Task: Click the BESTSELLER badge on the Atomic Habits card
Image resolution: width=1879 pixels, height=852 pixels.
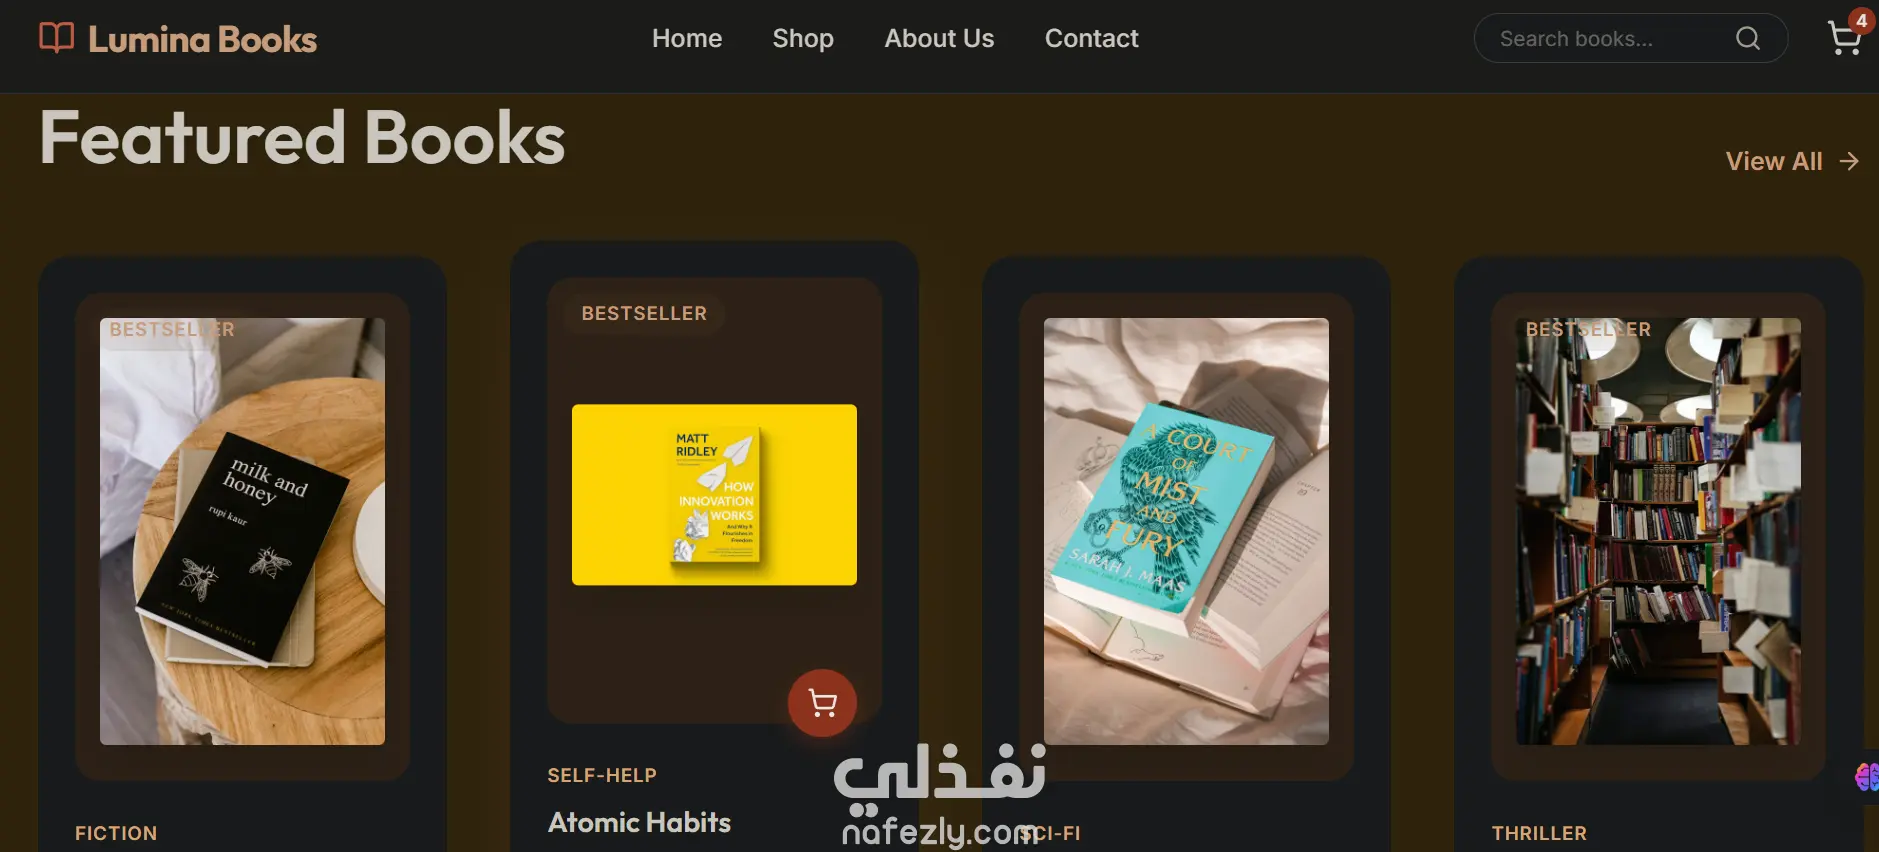Action: [x=644, y=313]
